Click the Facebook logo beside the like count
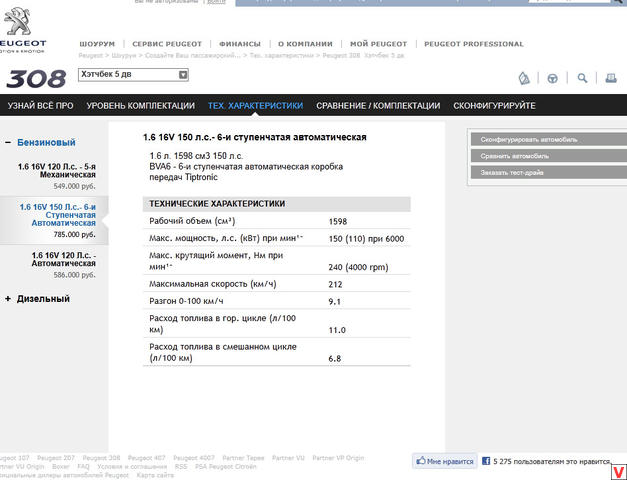The height and width of the screenshot is (480, 627). tap(486, 461)
